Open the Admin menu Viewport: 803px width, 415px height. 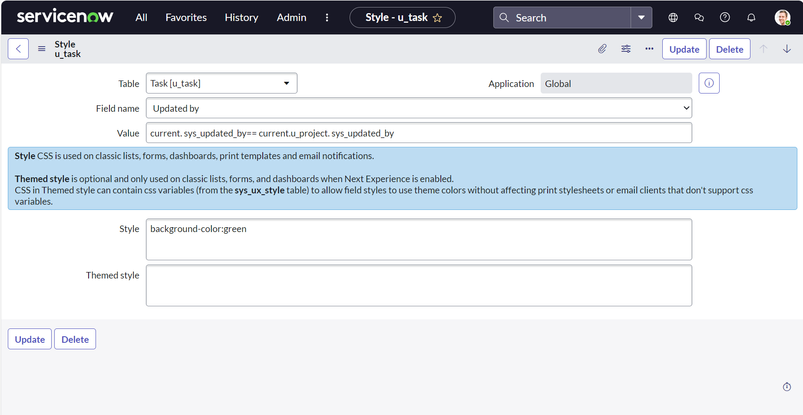291,17
